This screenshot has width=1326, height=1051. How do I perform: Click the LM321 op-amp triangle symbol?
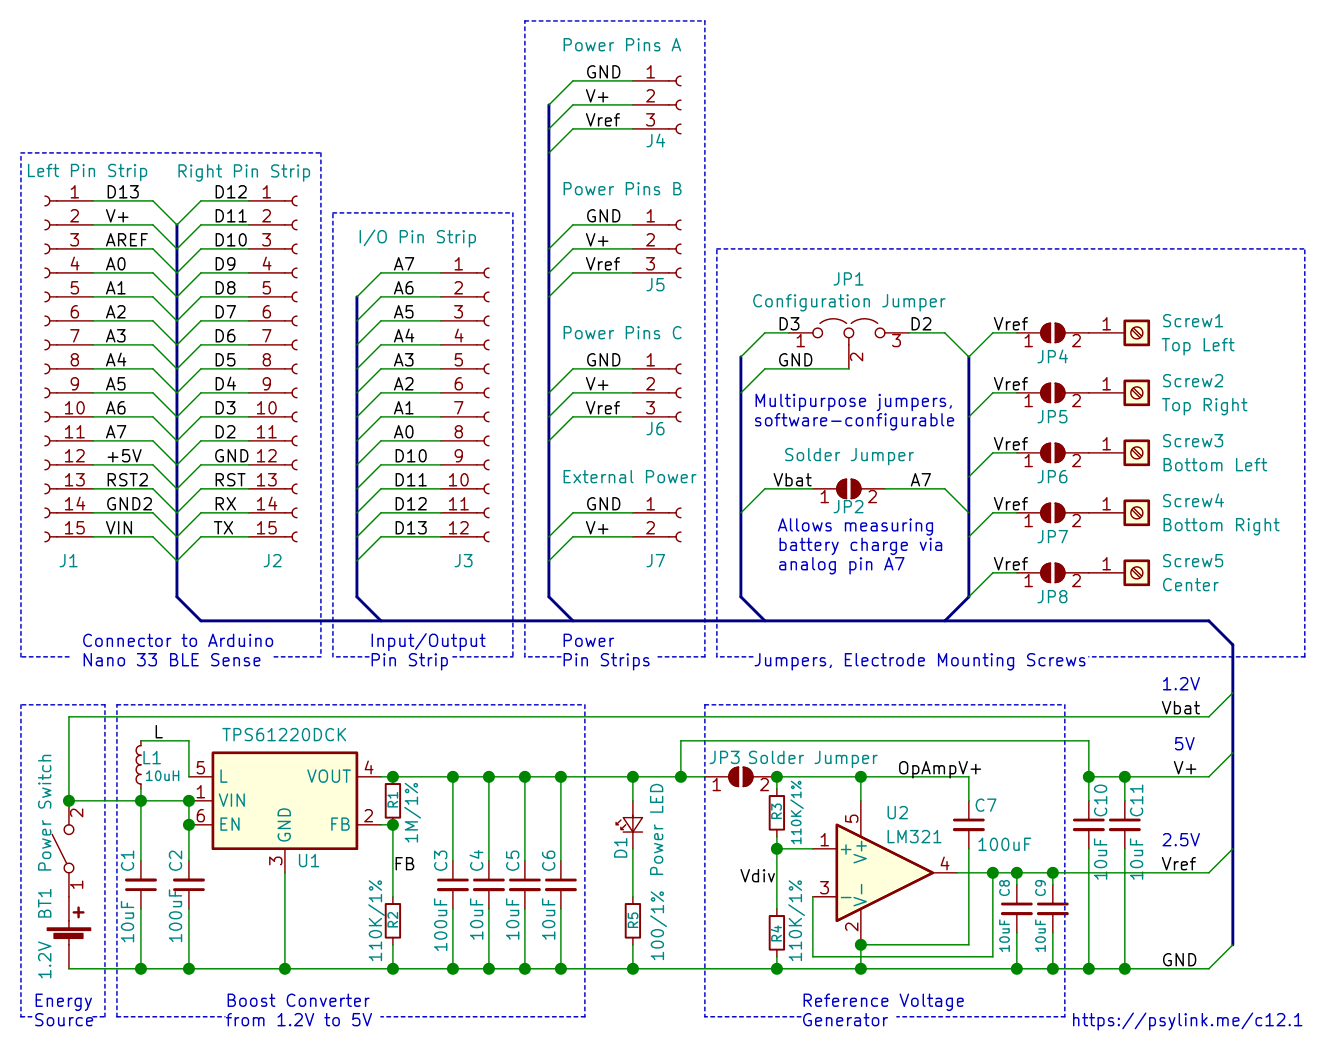coord(884,873)
